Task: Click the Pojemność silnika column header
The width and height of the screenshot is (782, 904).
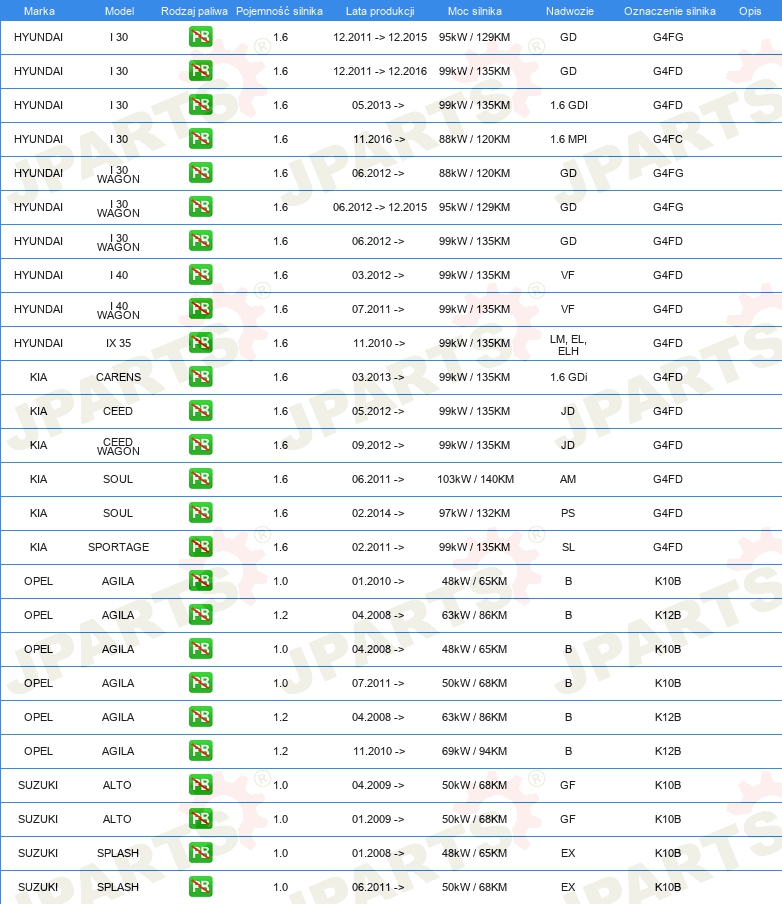Action: 280,11
